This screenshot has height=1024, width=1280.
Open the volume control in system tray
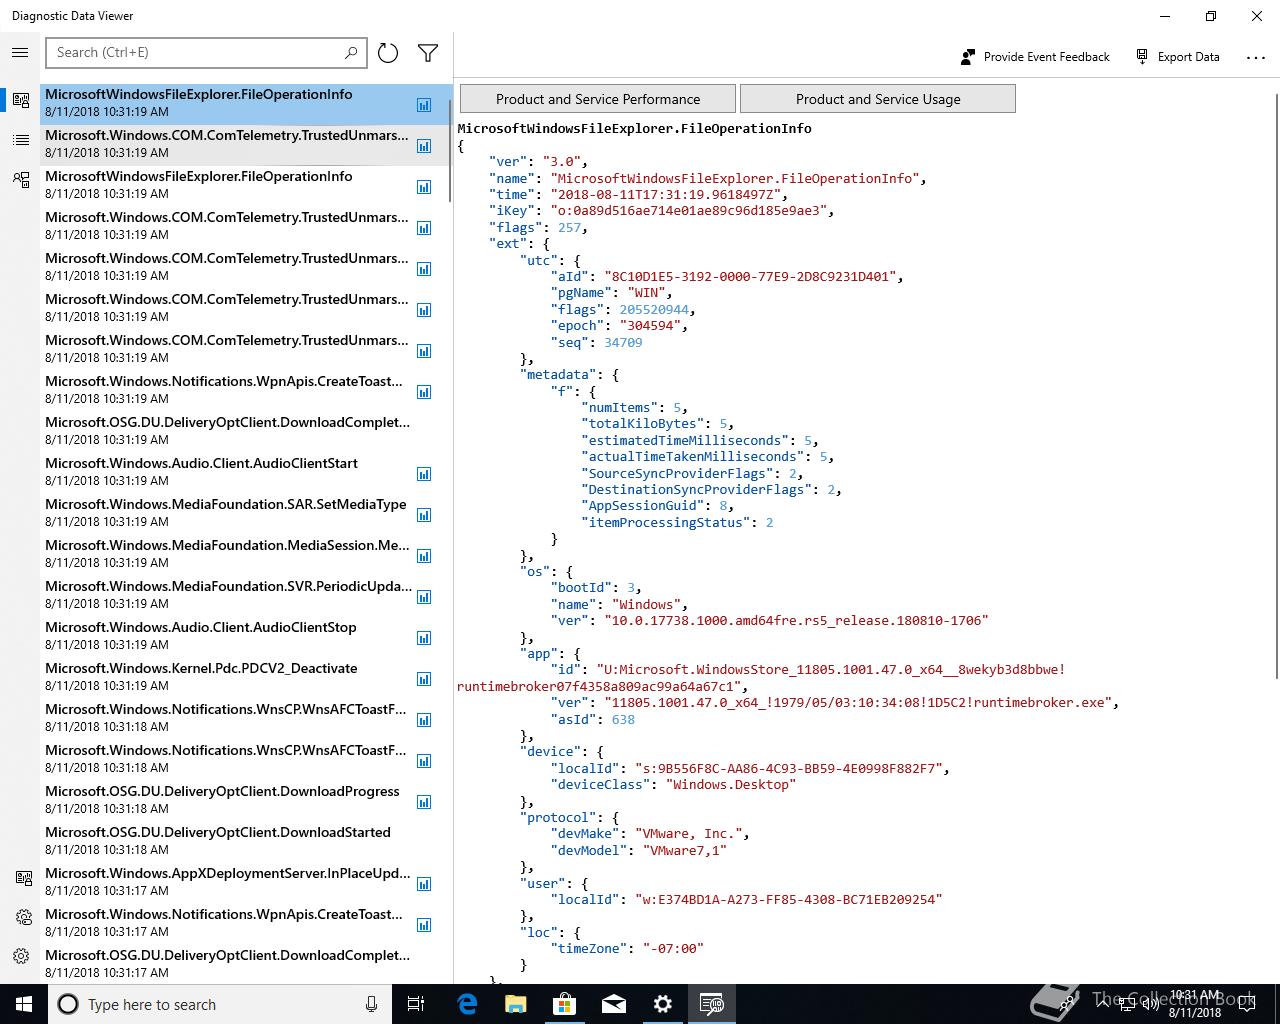point(1150,1004)
